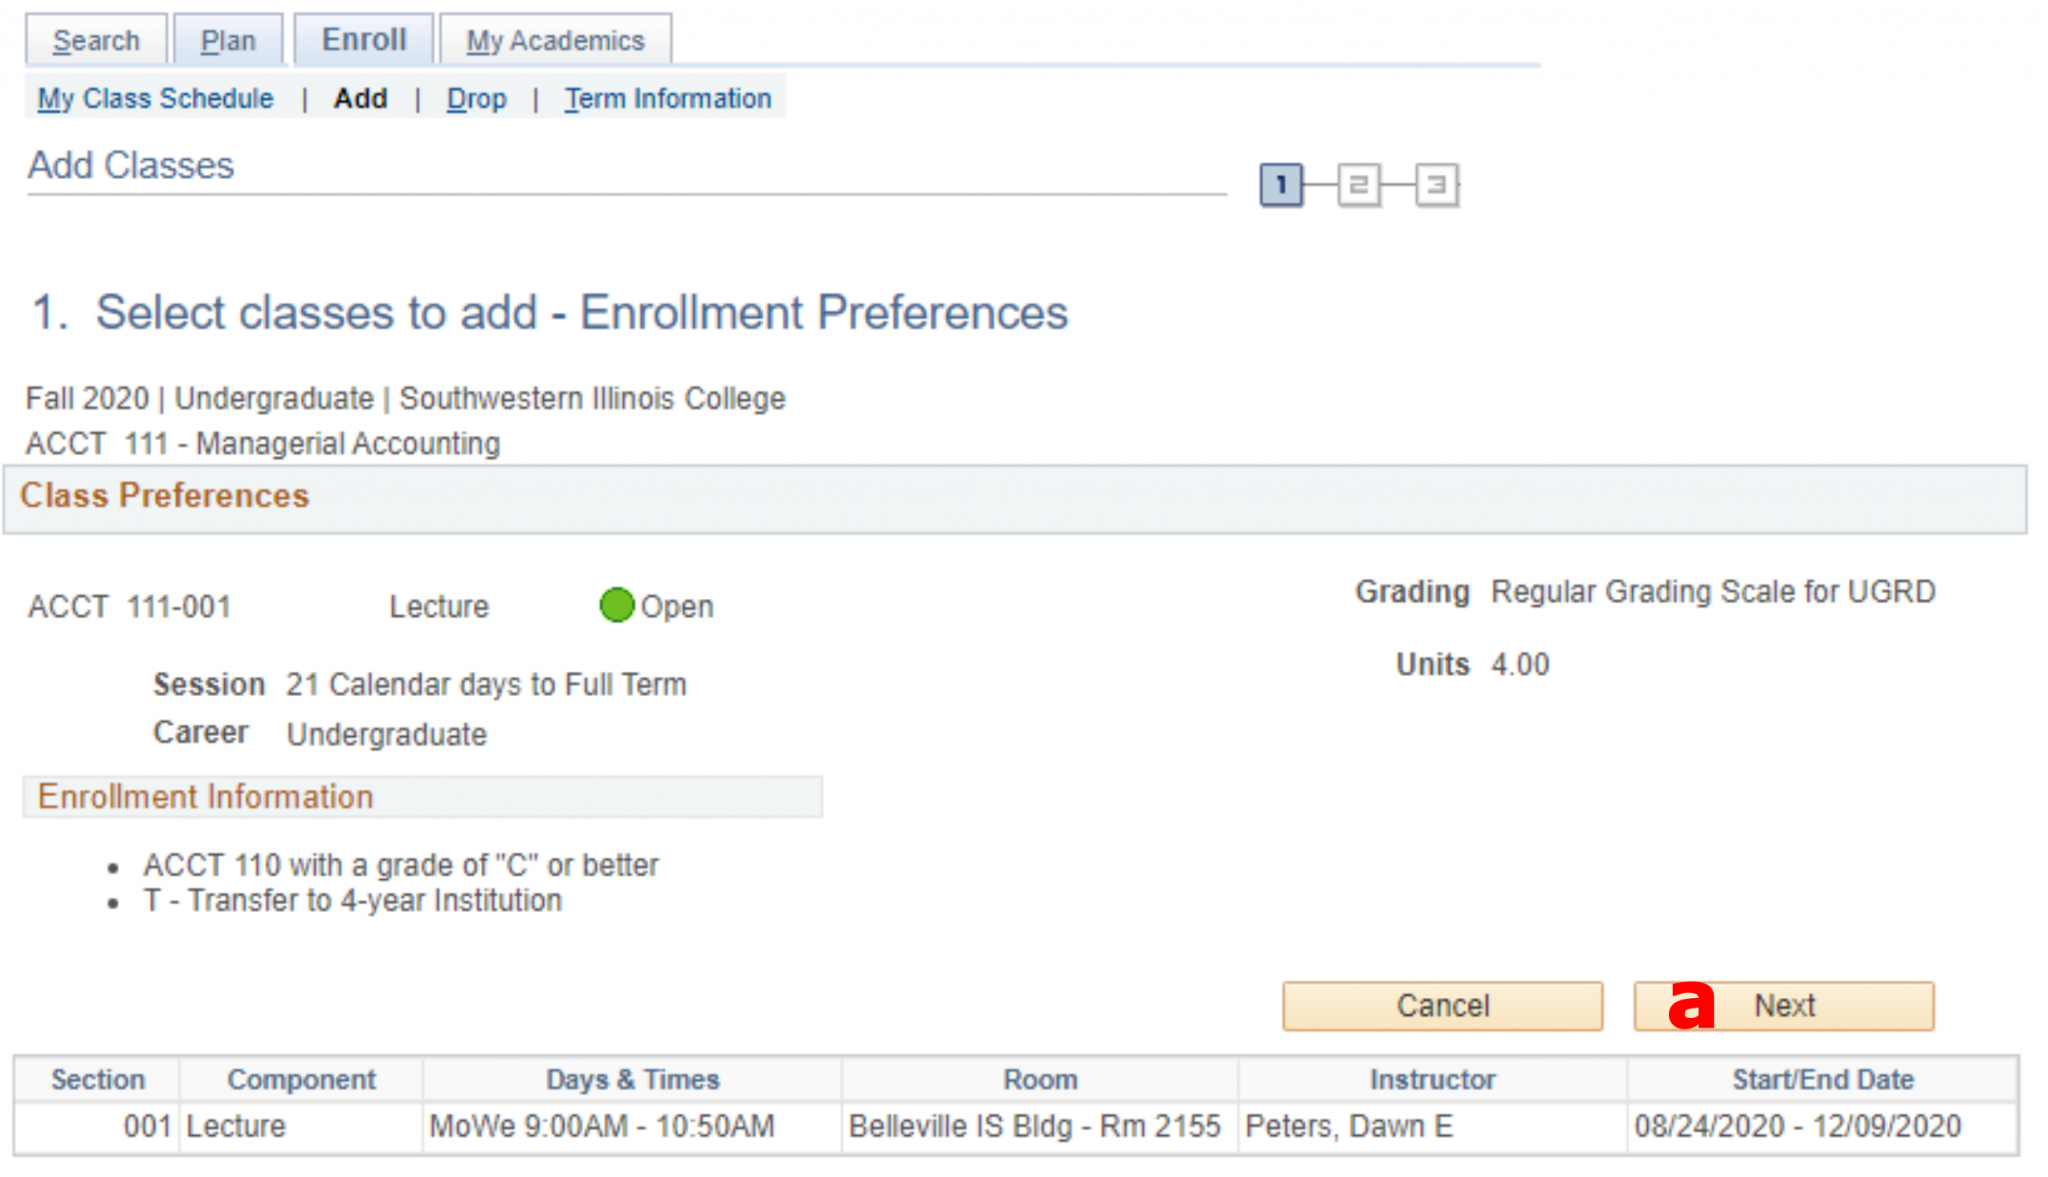Click the Class Preferences section header
Viewport: 2048px width, 1177px height.
165,496
